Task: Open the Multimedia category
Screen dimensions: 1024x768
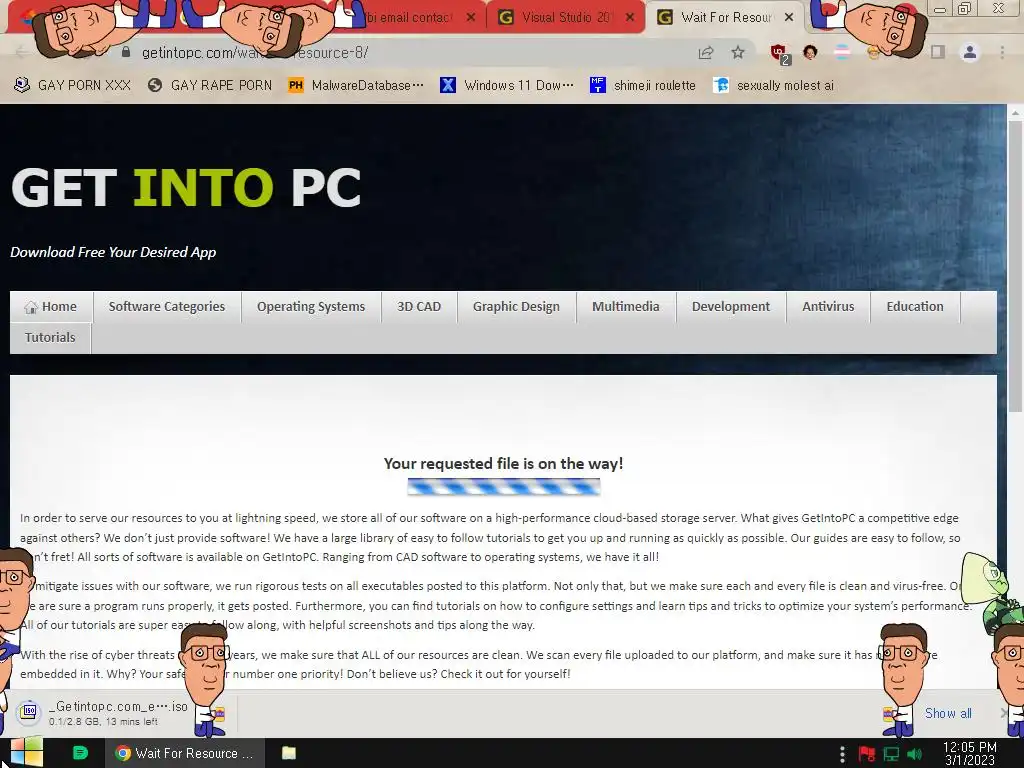Action: click(626, 307)
